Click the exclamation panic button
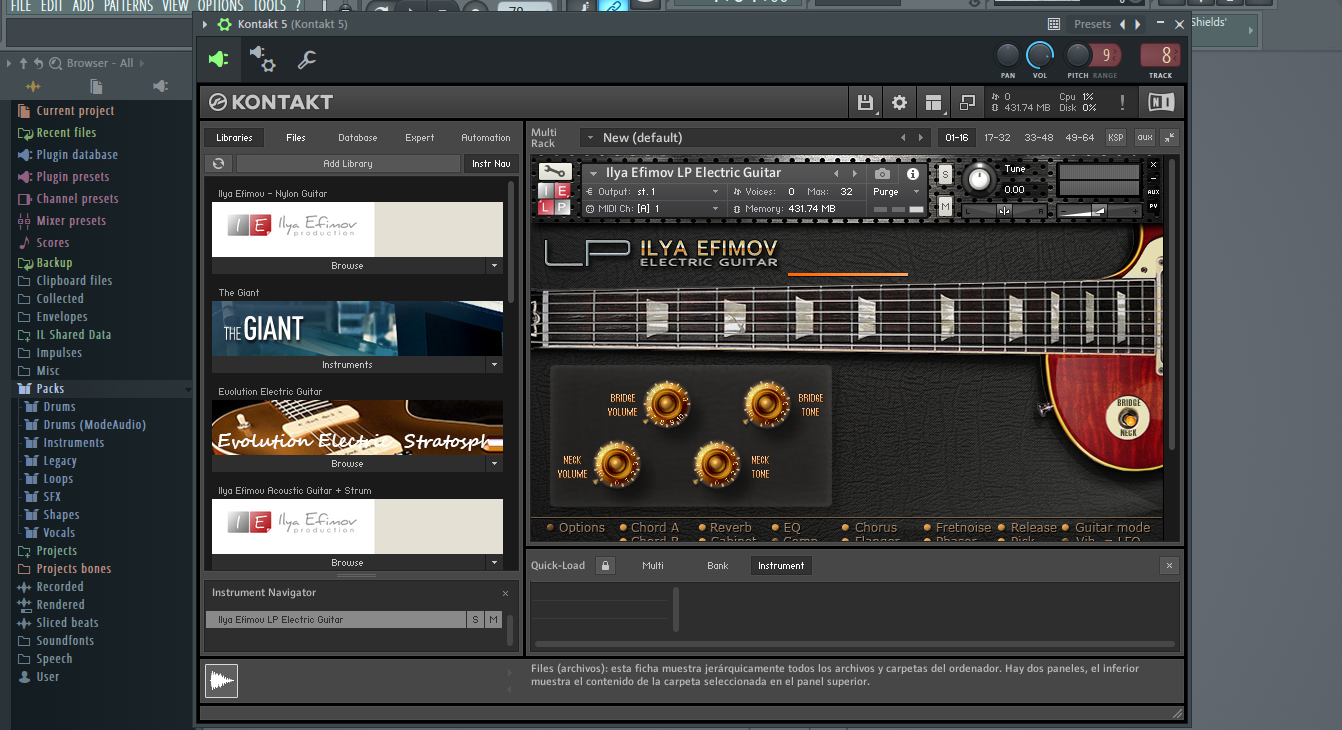 1123,102
